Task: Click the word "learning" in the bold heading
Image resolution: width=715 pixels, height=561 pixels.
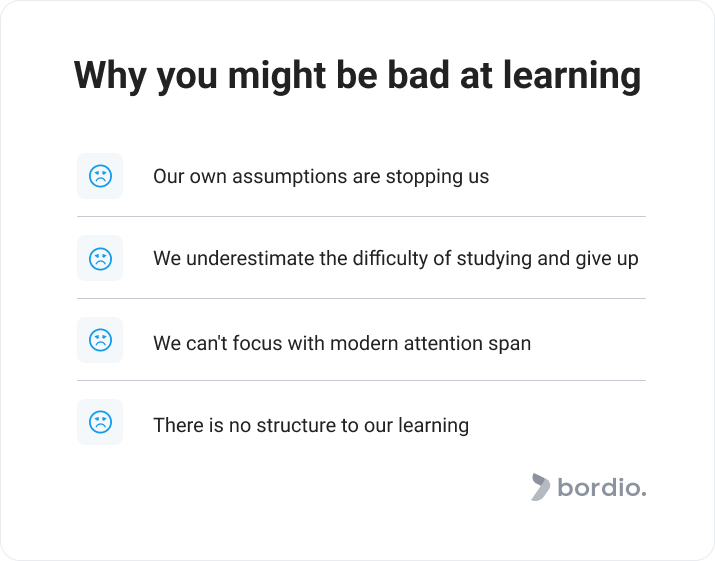Action: (572, 76)
